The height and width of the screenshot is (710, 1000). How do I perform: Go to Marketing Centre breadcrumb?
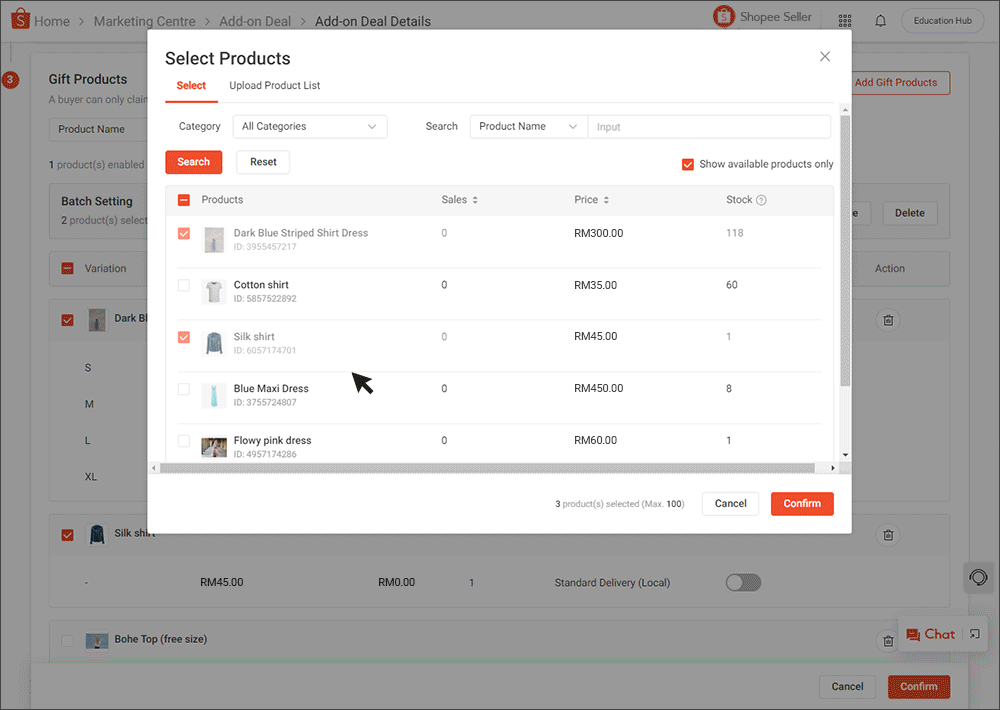coord(144,20)
